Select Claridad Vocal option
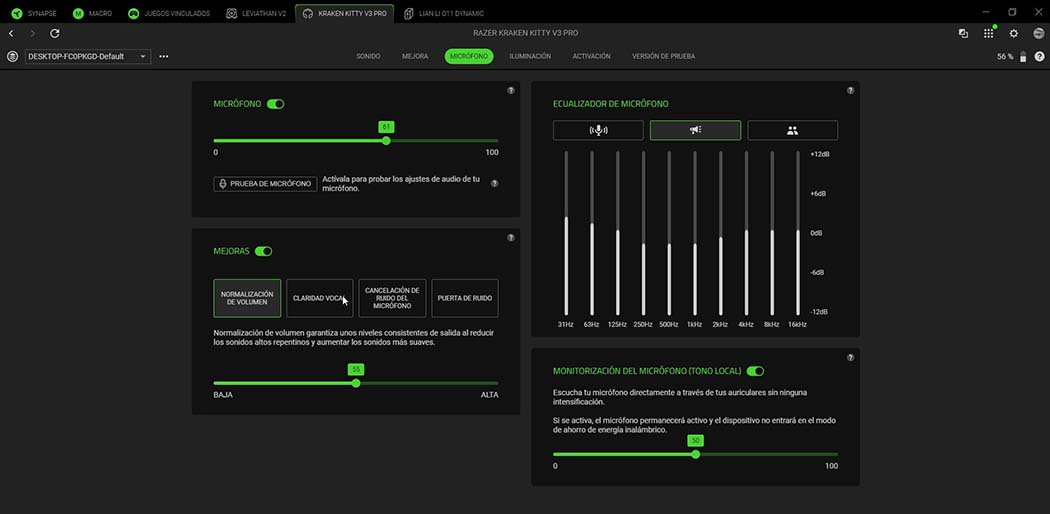 pyautogui.click(x=319, y=298)
